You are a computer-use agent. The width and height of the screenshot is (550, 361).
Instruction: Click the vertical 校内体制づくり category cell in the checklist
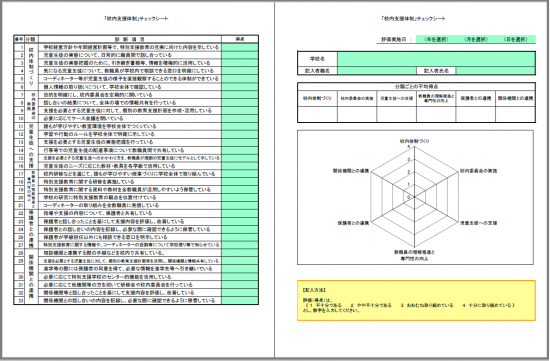[31, 67]
